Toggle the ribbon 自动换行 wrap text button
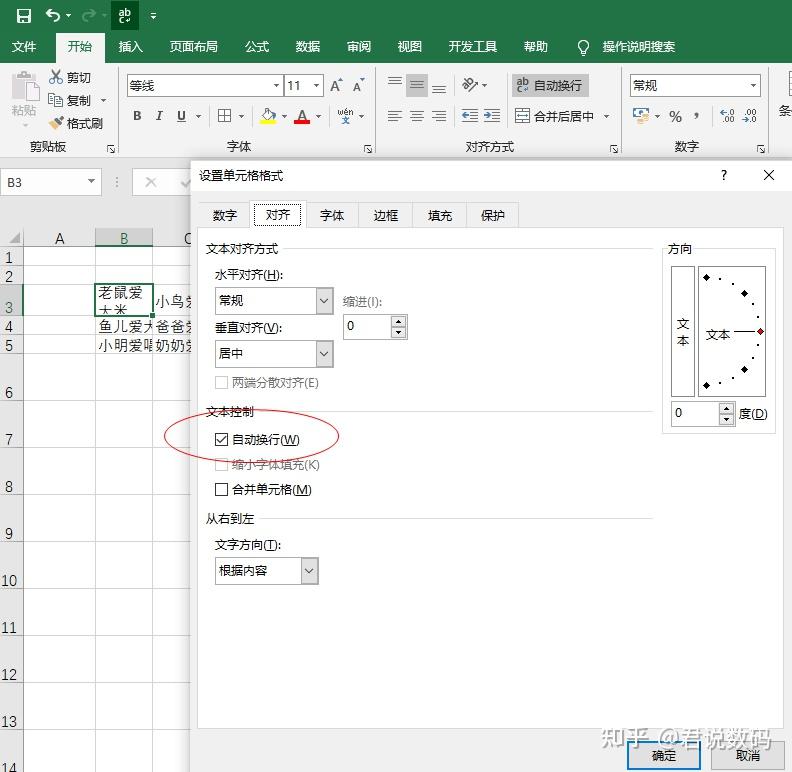The image size is (792, 772). point(550,85)
